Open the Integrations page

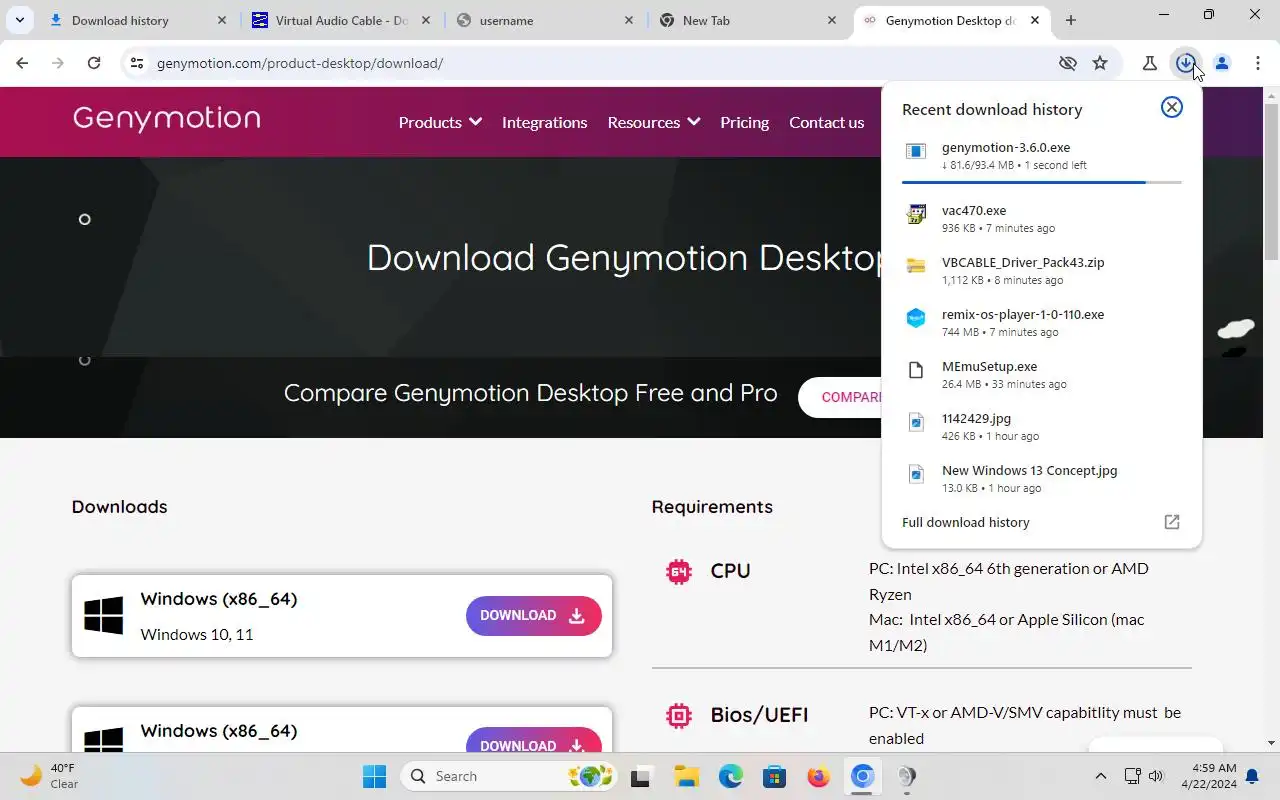click(544, 122)
